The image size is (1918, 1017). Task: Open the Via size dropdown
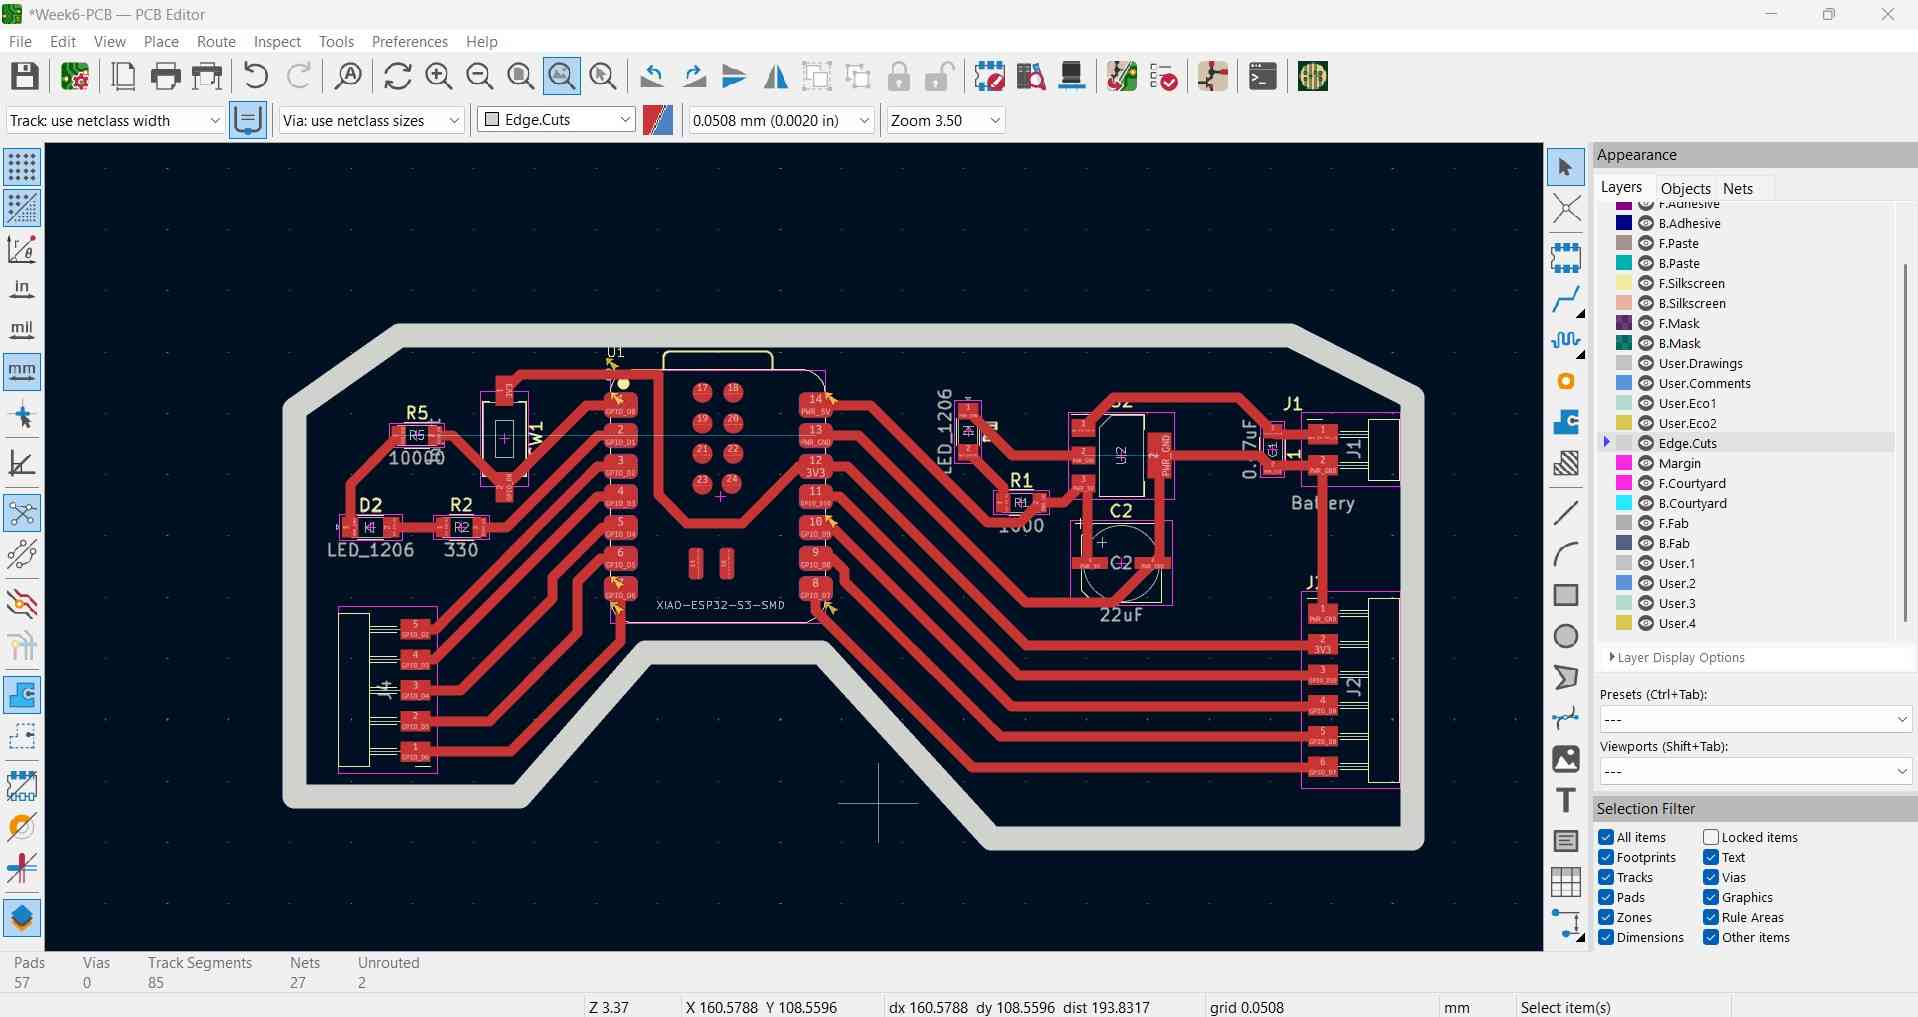(x=455, y=120)
